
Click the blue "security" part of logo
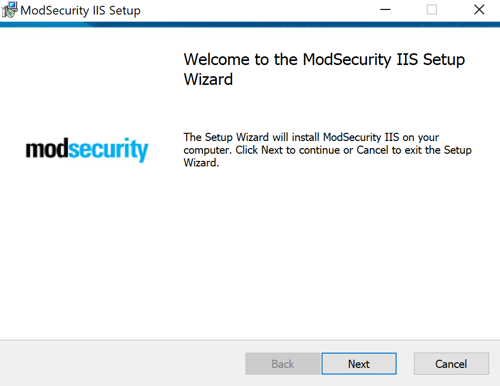pos(109,150)
